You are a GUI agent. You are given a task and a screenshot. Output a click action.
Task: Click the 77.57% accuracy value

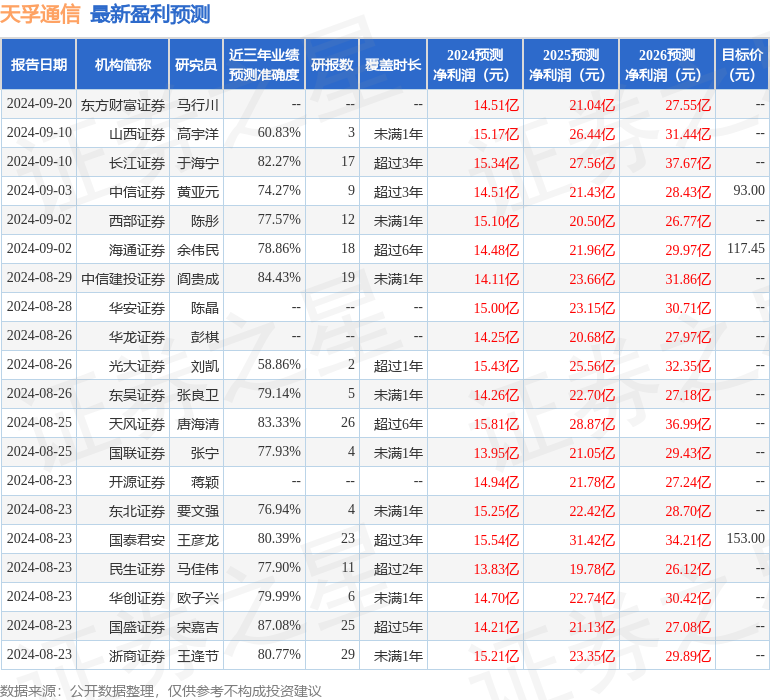[x=279, y=220]
